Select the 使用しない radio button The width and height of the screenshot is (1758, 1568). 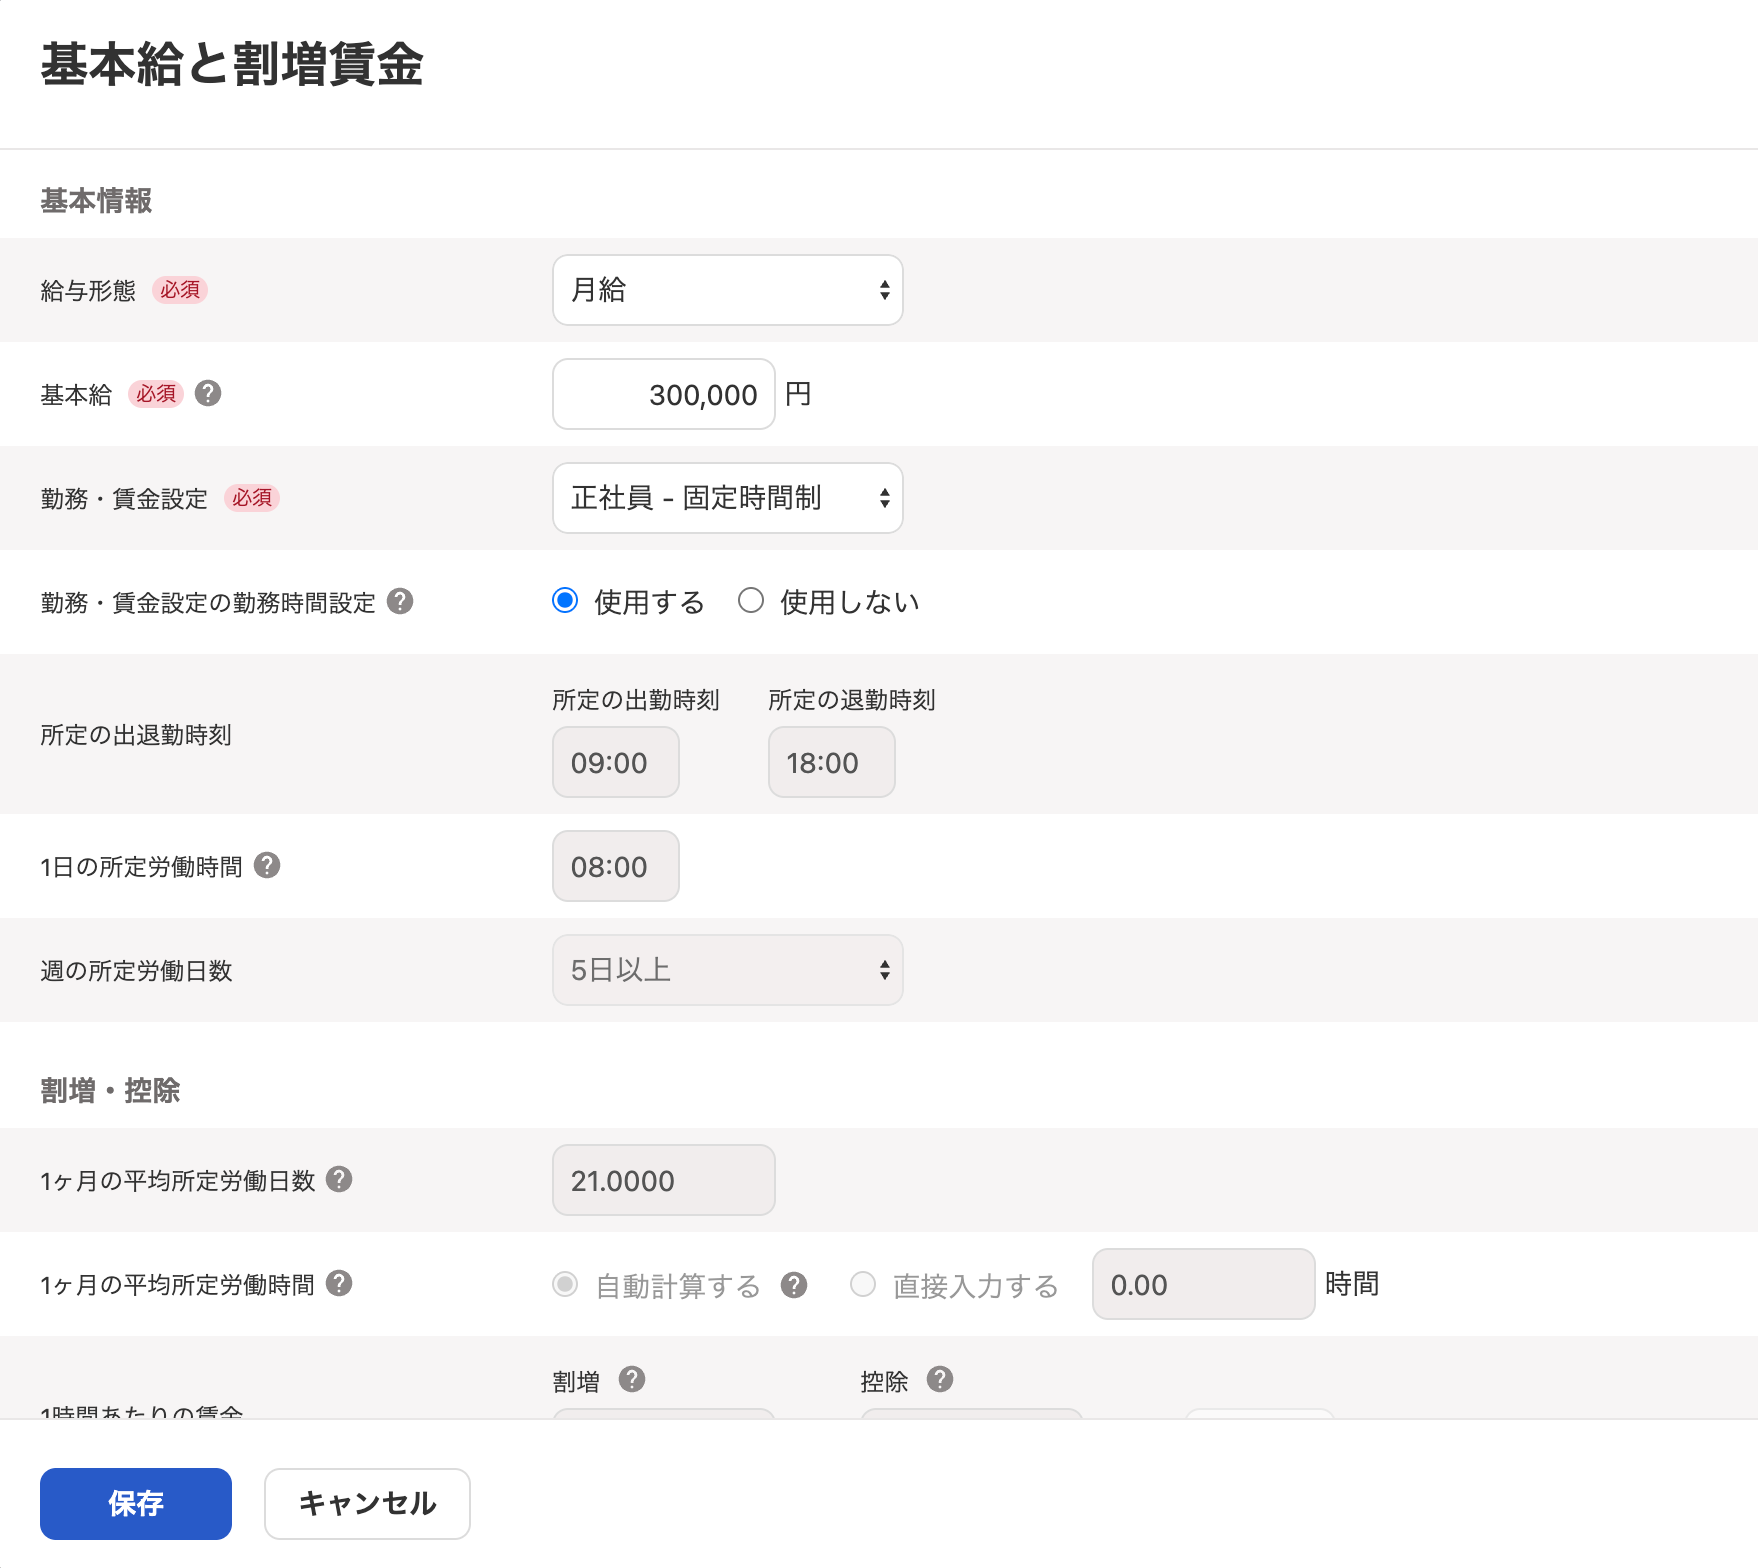point(751,601)
